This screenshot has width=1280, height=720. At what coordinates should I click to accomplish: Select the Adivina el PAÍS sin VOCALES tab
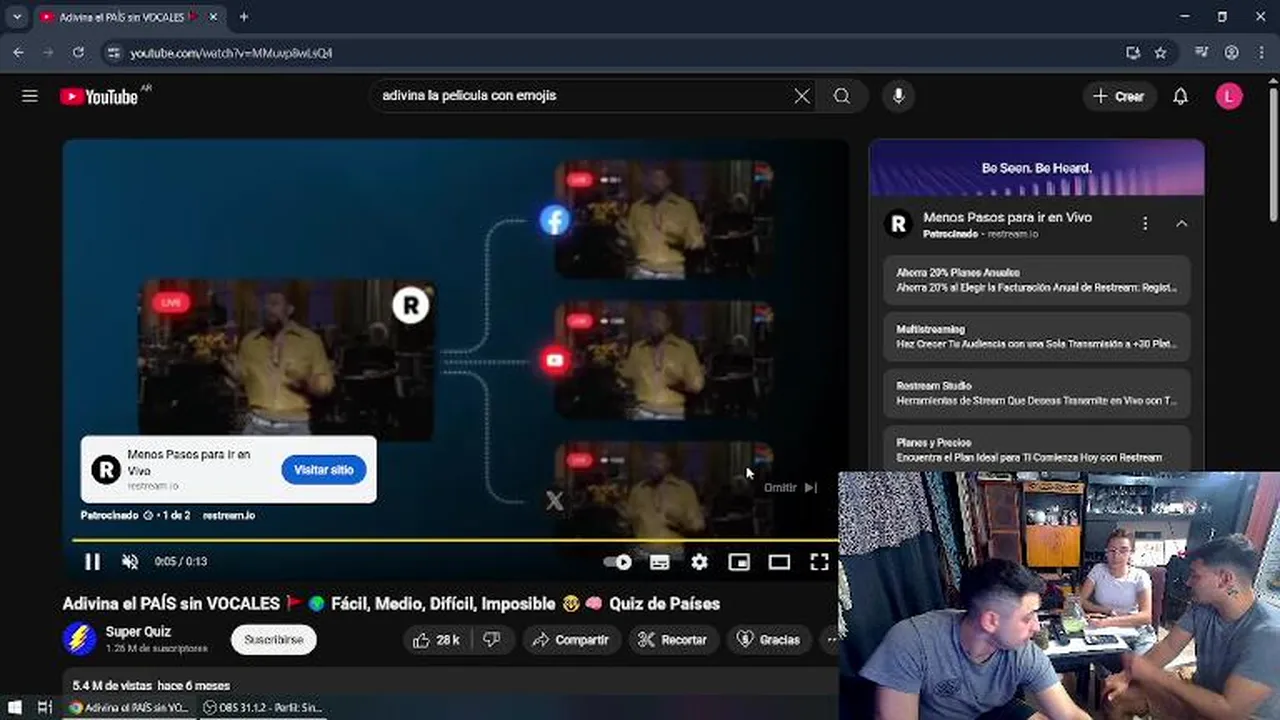(121, 17)
